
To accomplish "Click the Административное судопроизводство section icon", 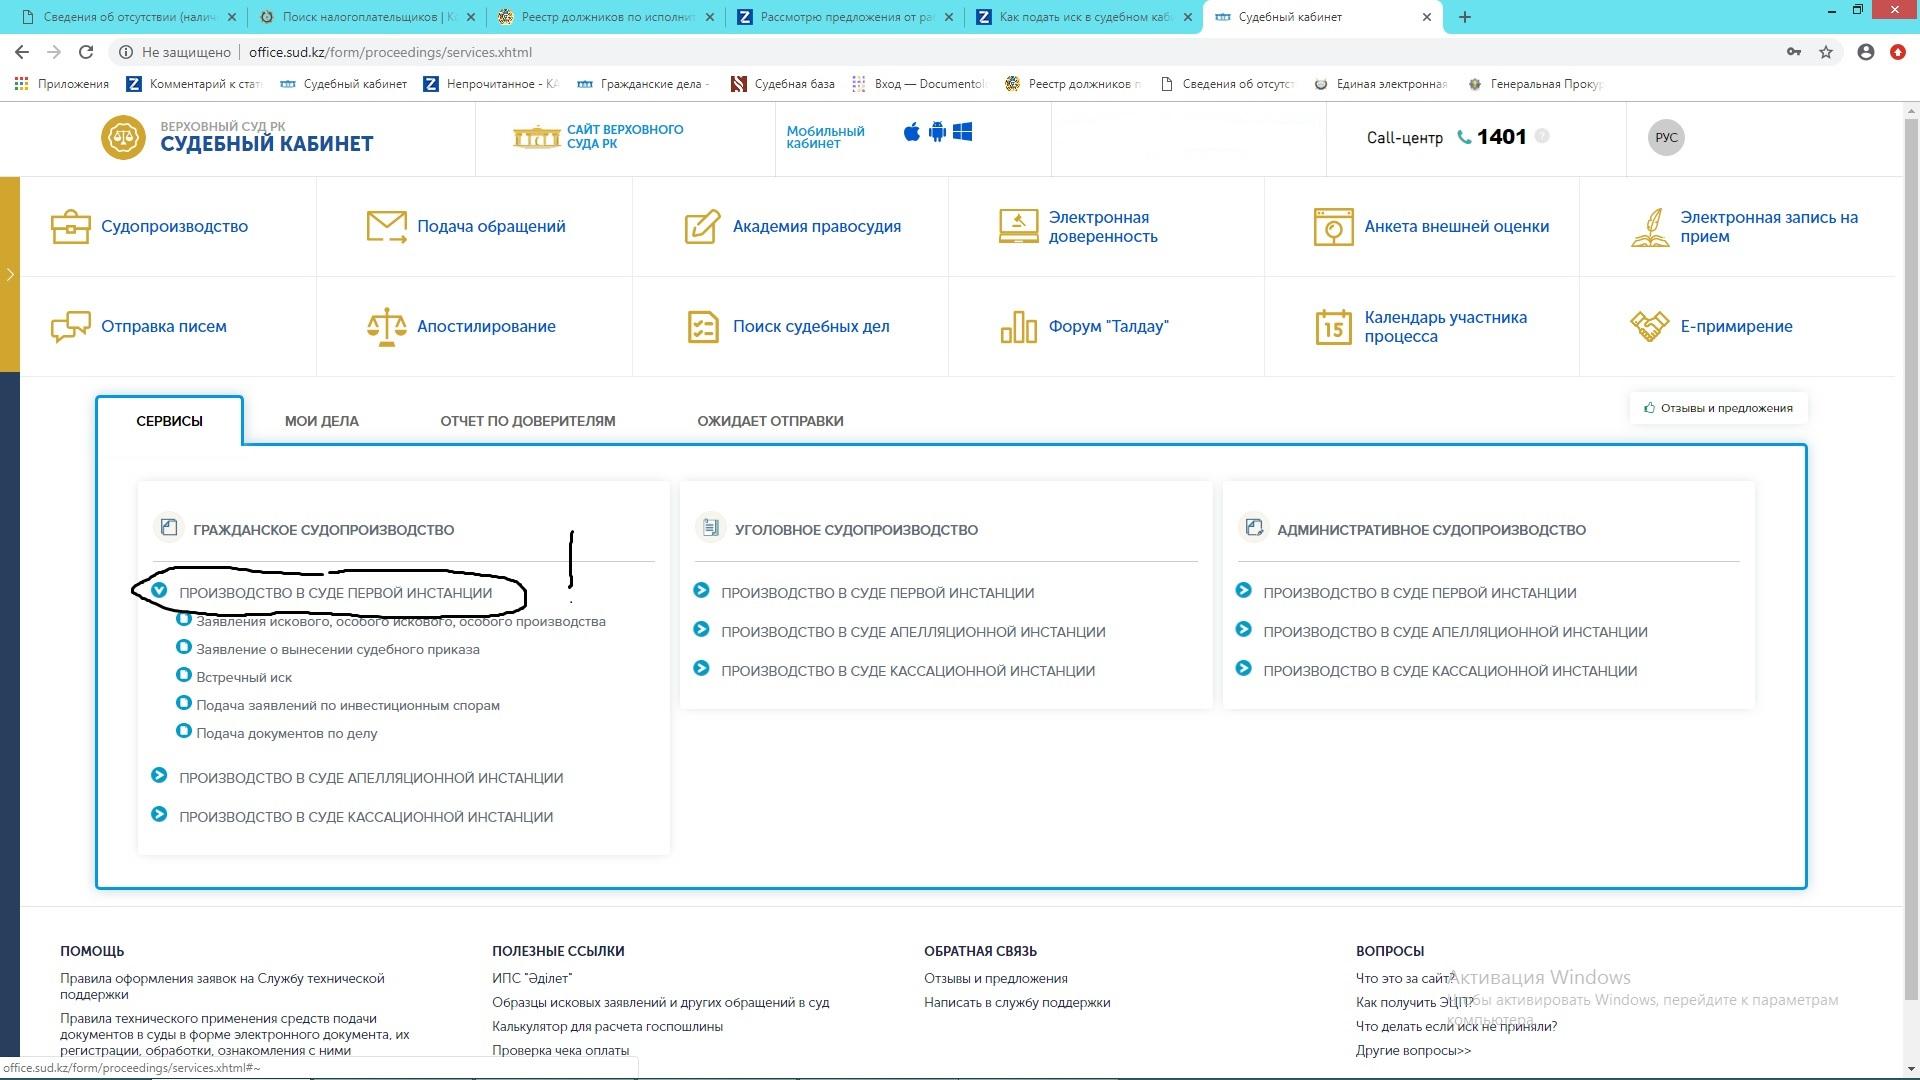I will [x=1253, y=527].
